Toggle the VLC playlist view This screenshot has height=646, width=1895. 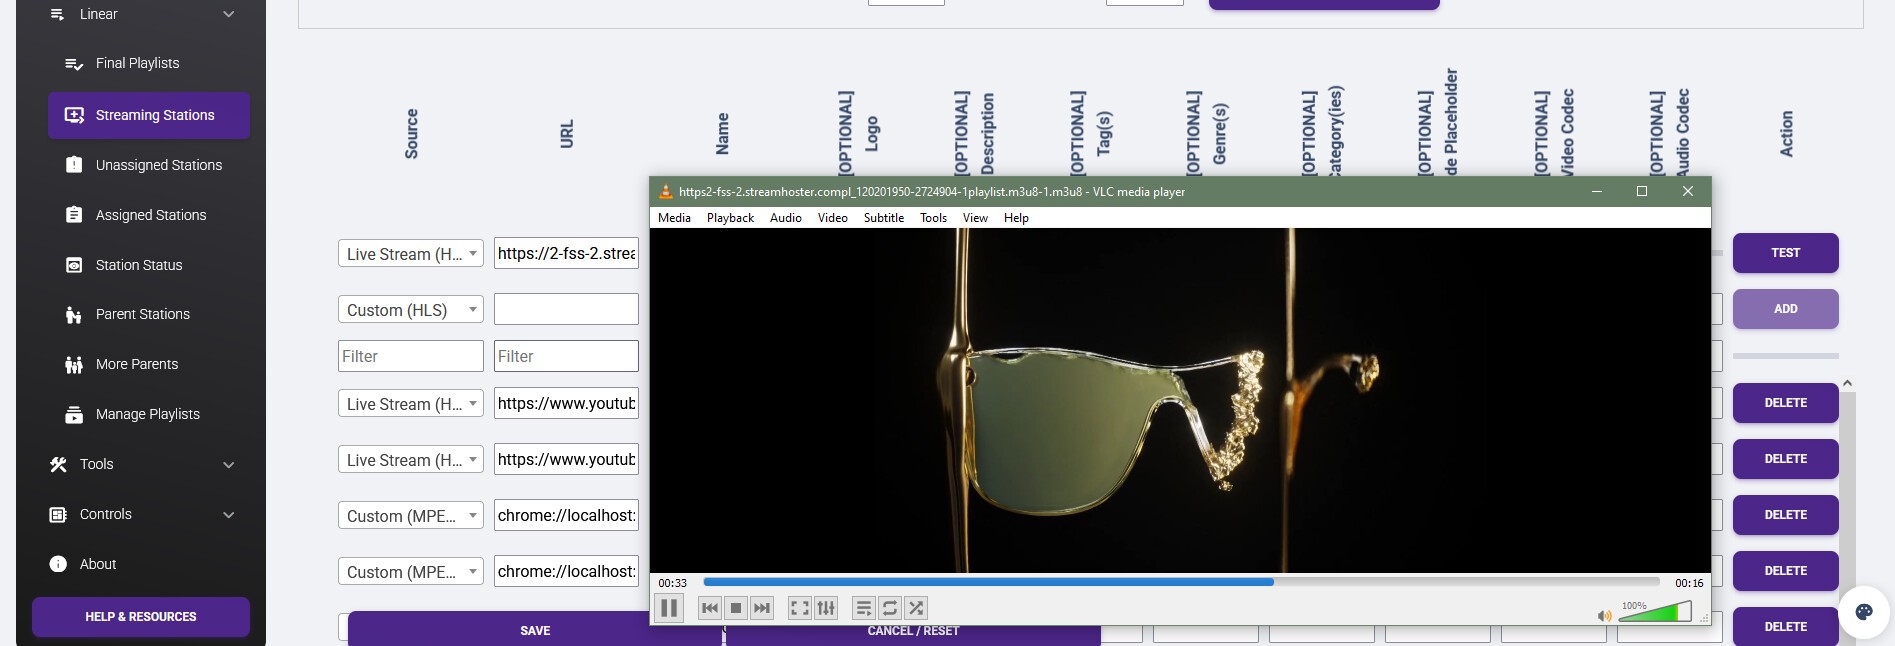(x=864, y=608)
